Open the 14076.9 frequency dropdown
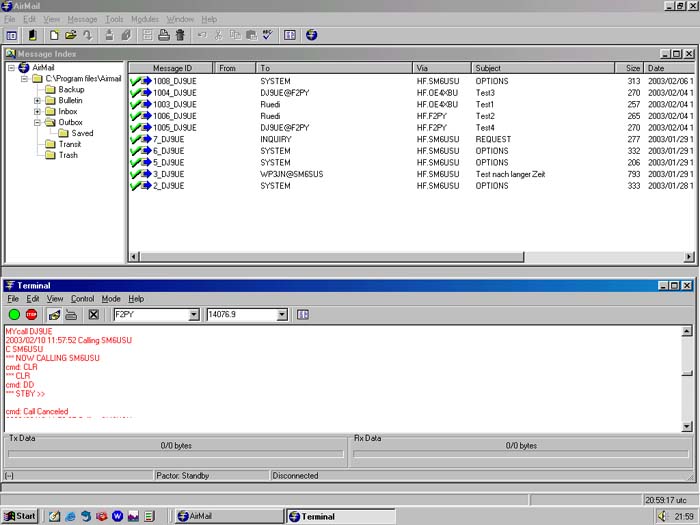 281,315
